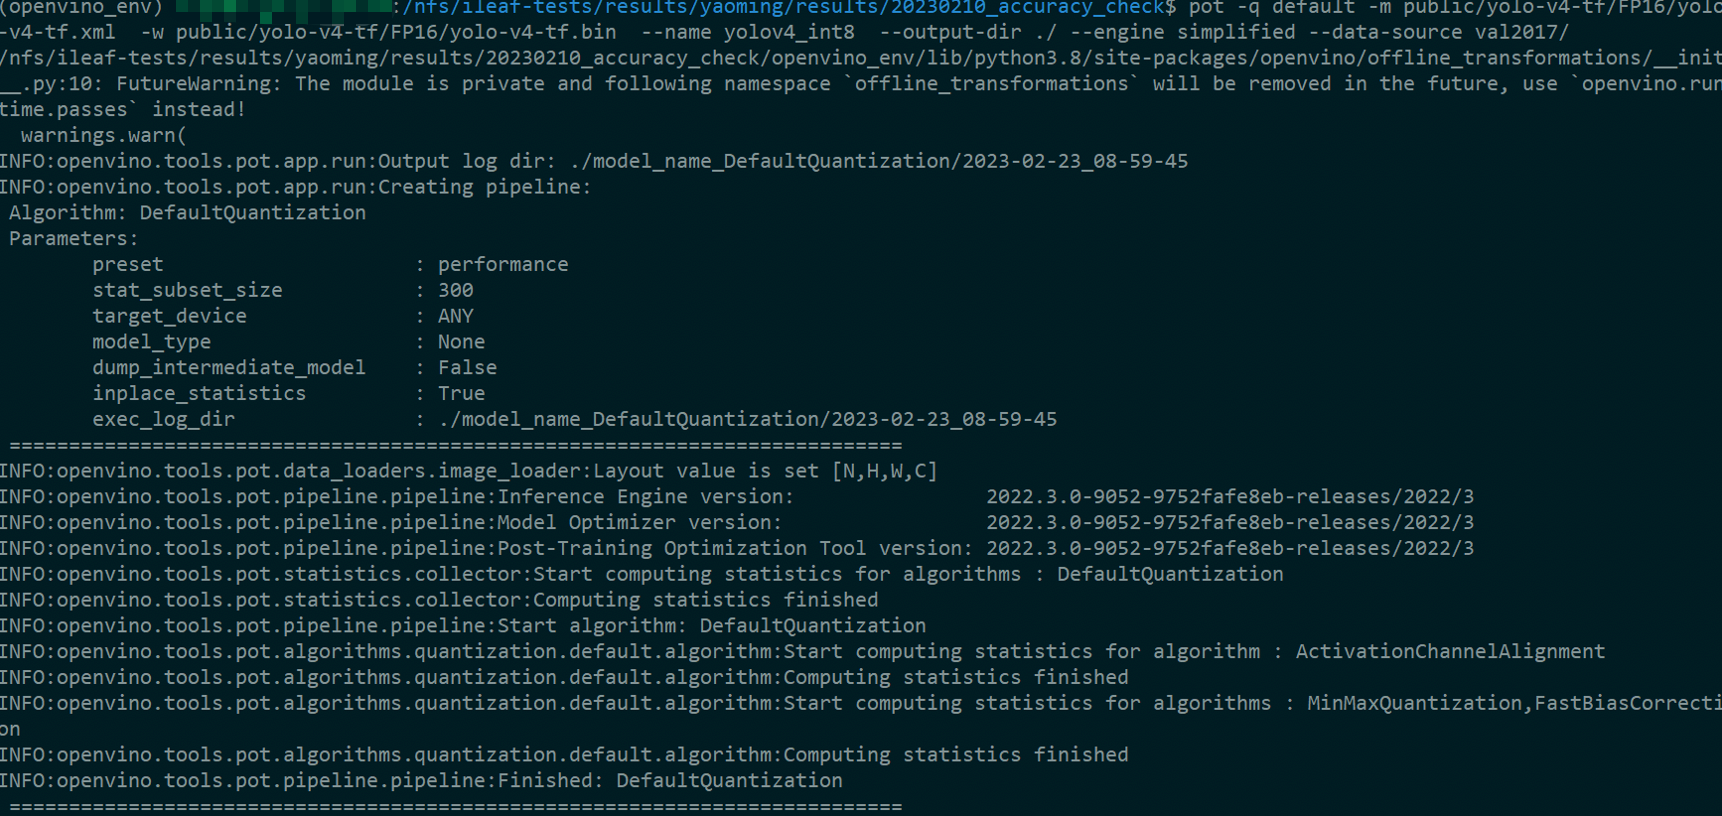Click 'MinMaxQuantization,FastBiasCorrecti' text

pyautogui.click(x=1514, y=704)
